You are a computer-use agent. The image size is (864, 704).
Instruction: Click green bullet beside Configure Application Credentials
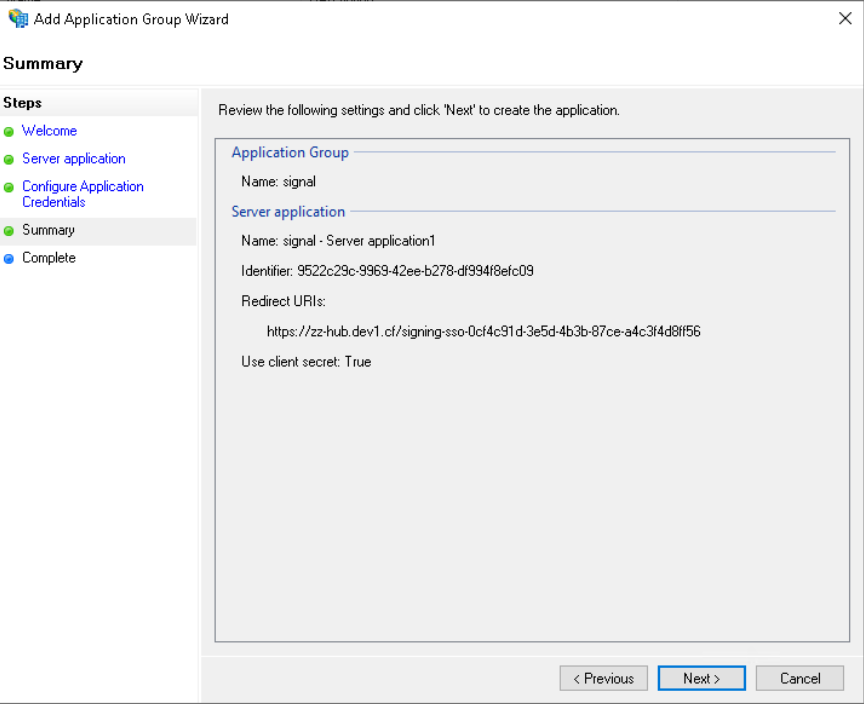click(x=9, y=188)
